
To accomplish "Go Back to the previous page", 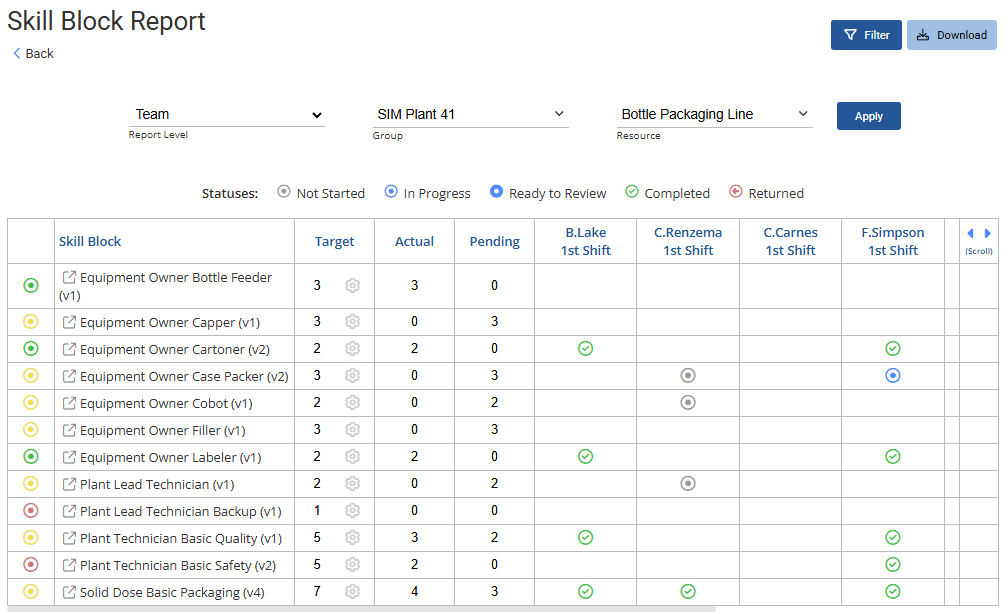I will [x=33, y=54].
